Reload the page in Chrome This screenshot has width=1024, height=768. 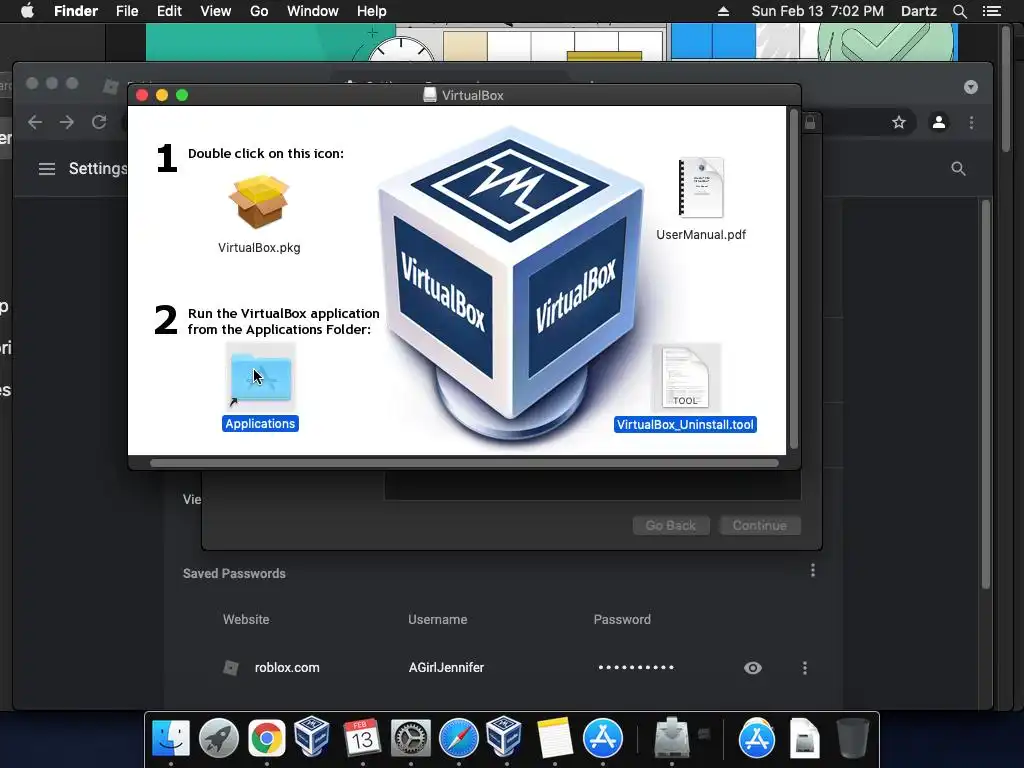(99, 122)
